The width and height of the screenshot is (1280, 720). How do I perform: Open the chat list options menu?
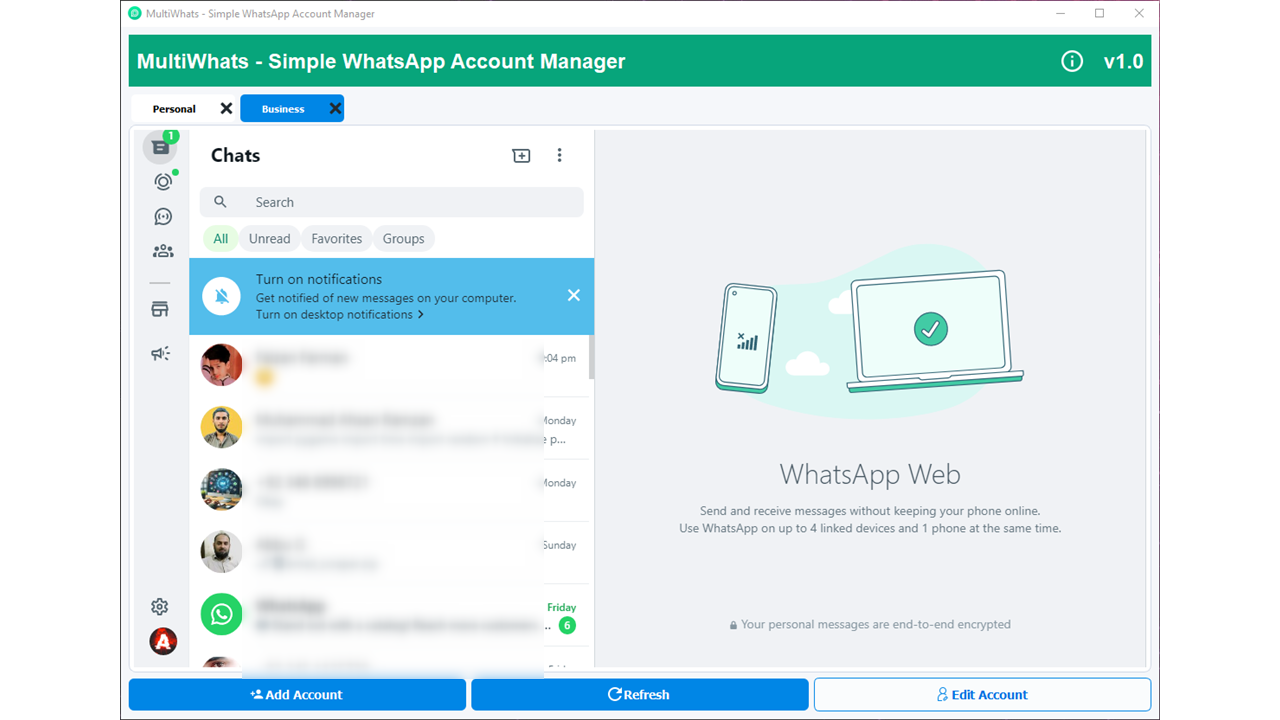point(560,156)
